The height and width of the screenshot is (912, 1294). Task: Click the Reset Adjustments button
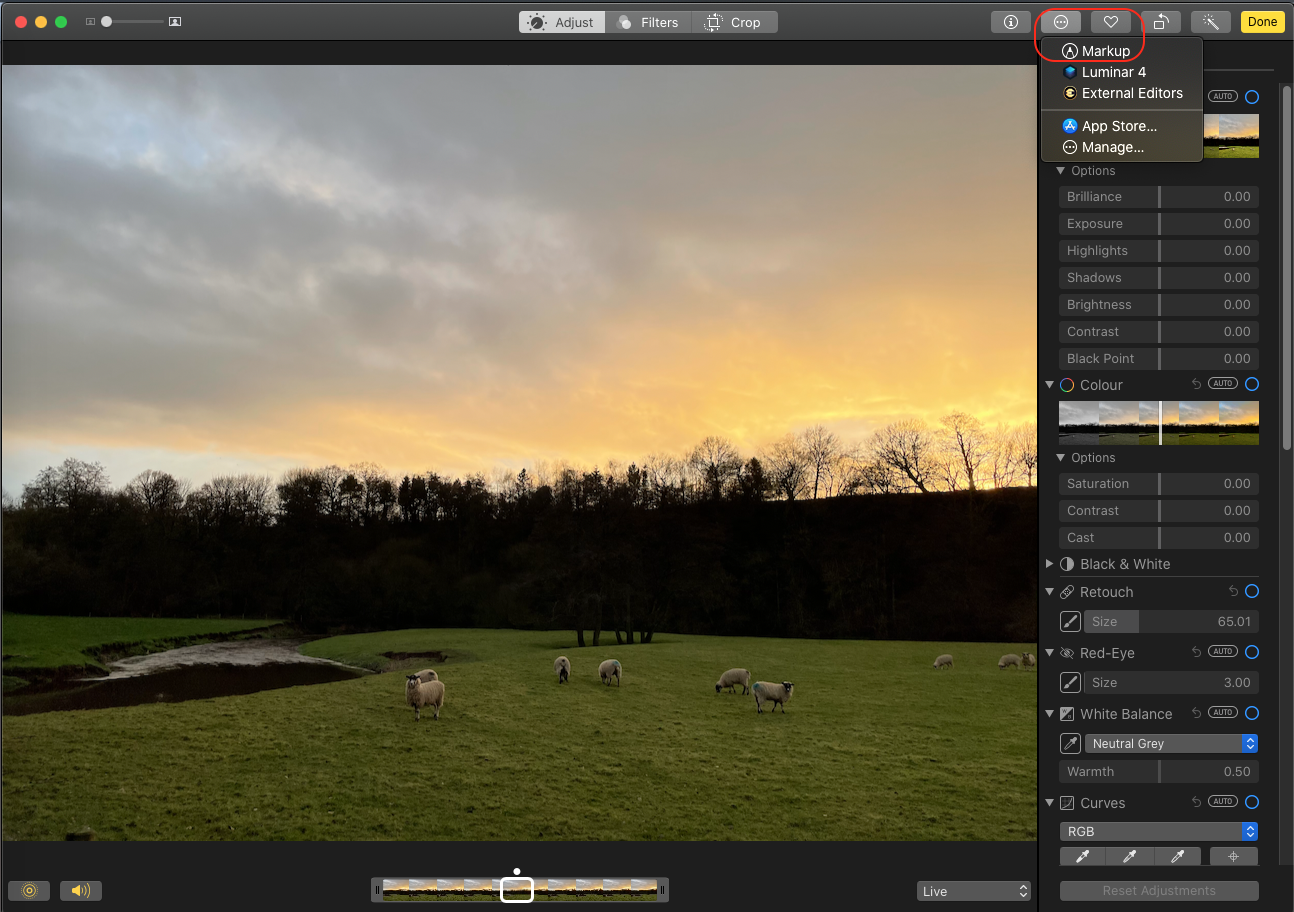tap(1158, 890)
